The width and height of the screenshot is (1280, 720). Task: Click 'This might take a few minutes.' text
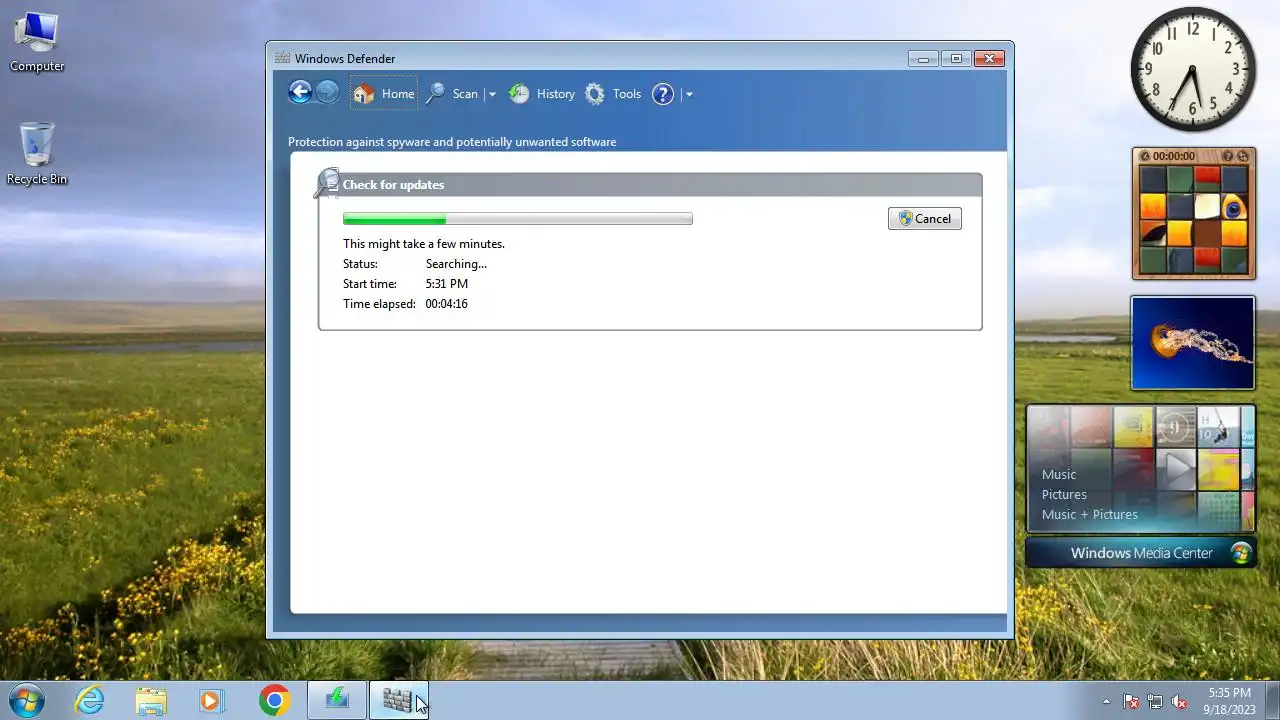pos(424,244)
